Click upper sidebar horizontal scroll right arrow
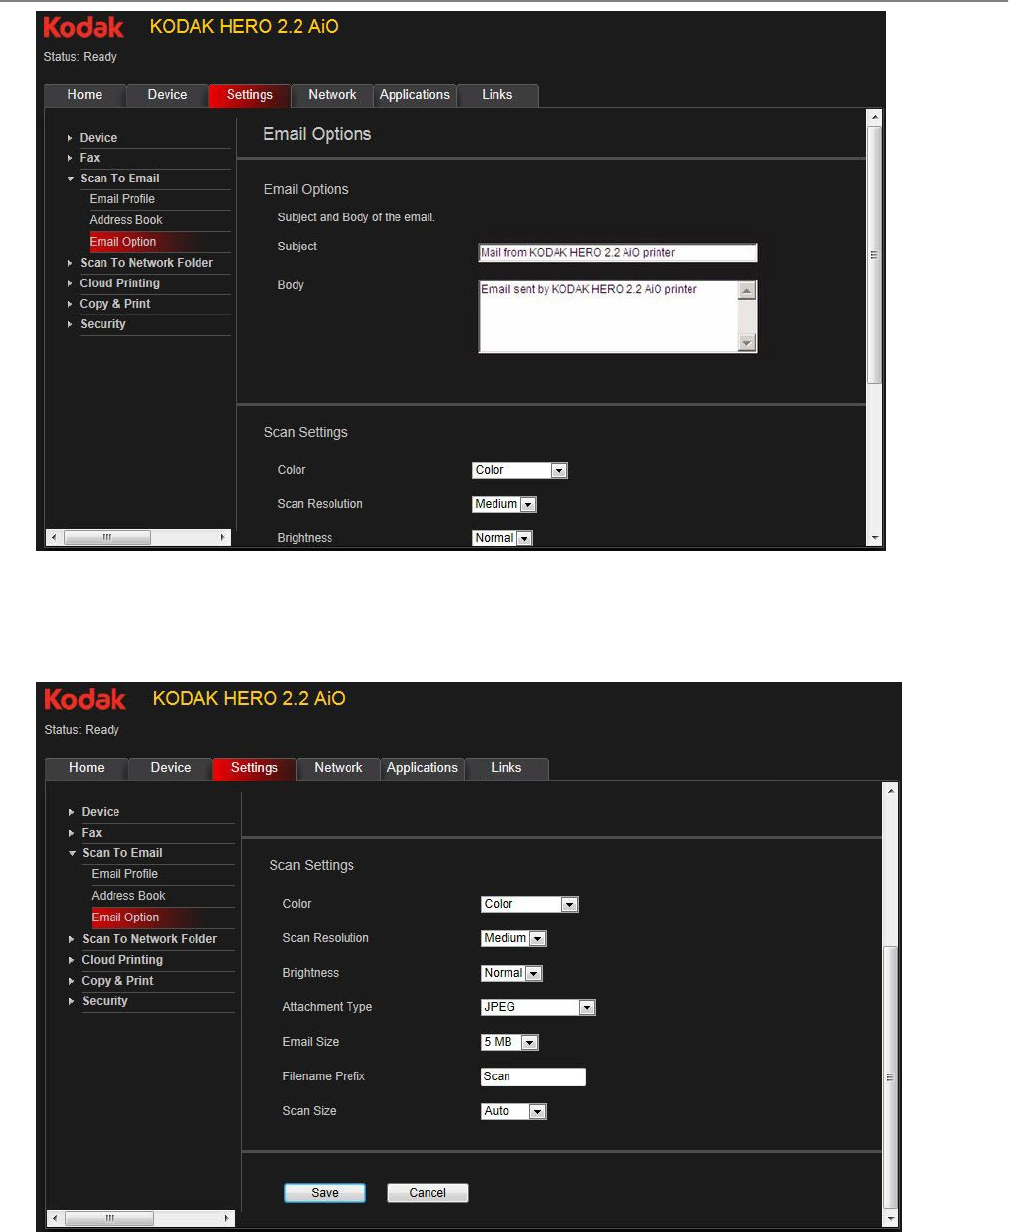1009x1232 pixels. coord(223,537)
